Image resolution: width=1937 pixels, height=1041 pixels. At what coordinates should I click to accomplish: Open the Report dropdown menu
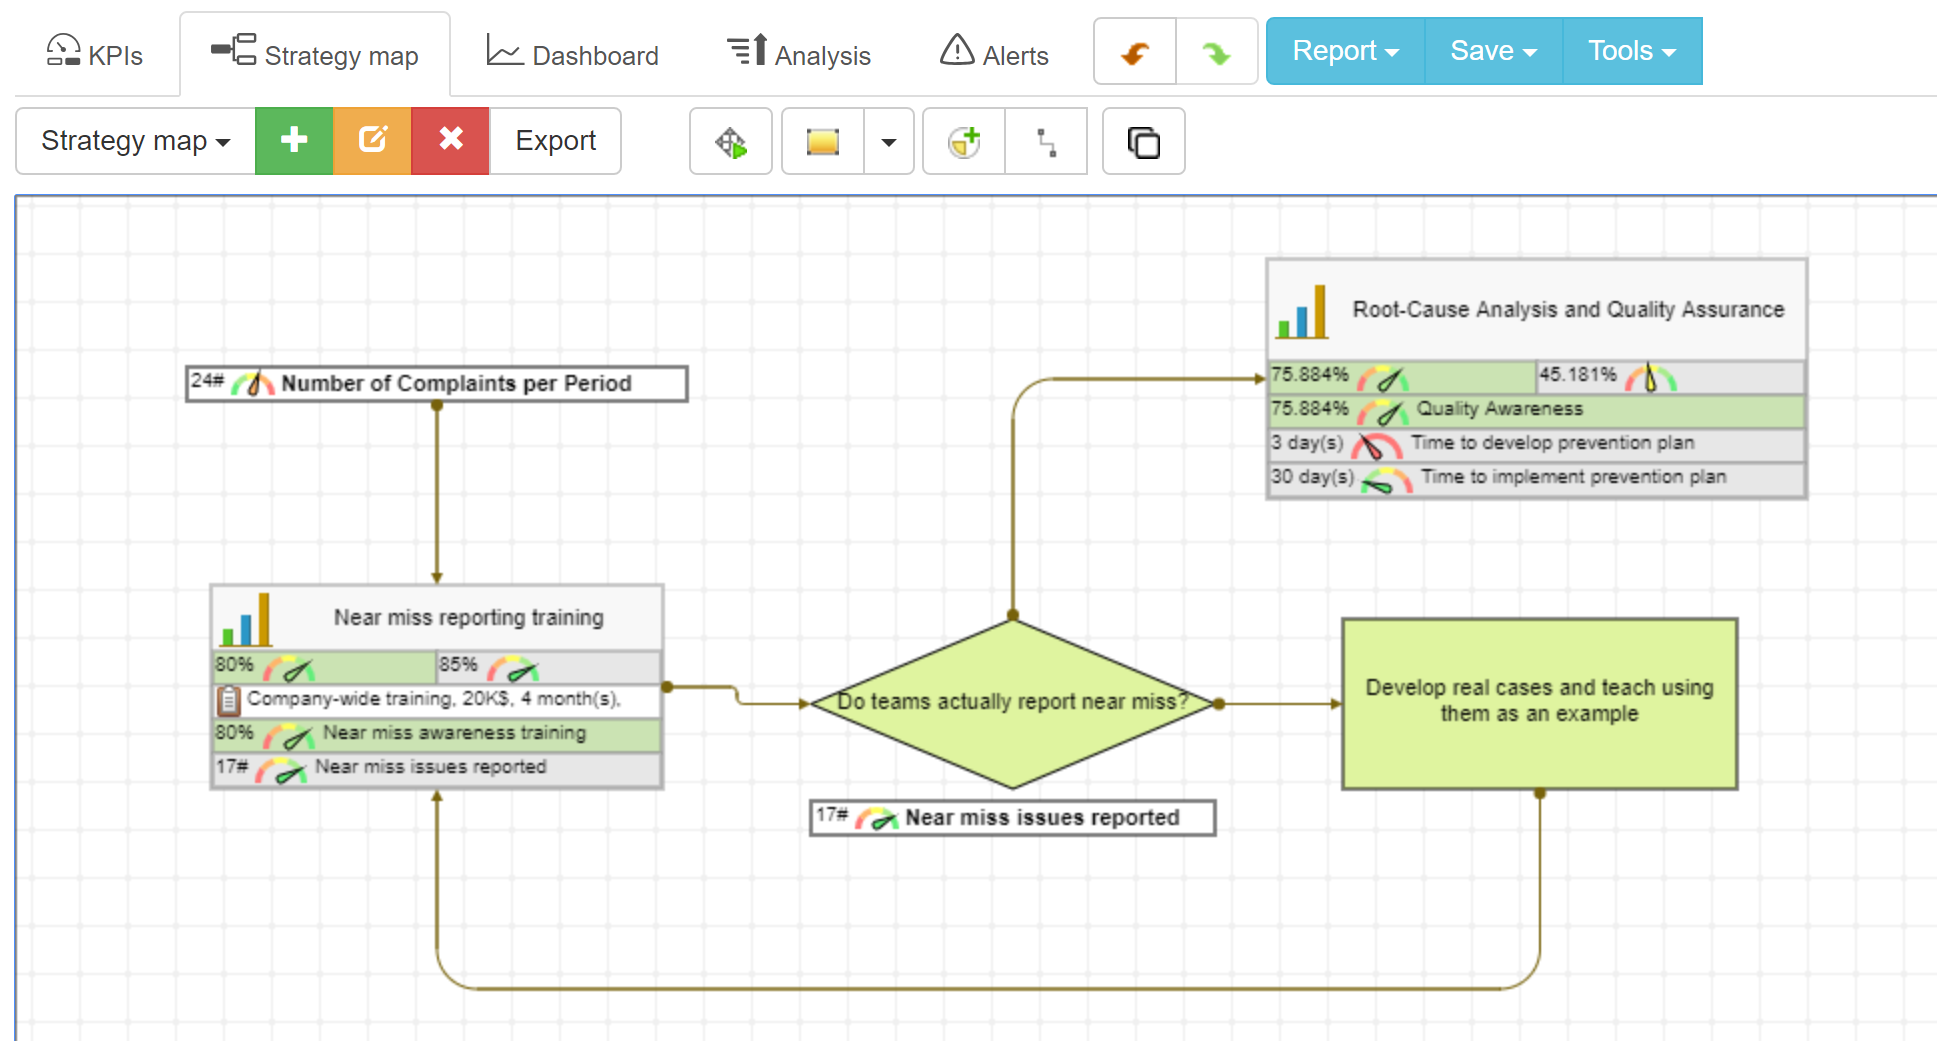coord(1345,51)
